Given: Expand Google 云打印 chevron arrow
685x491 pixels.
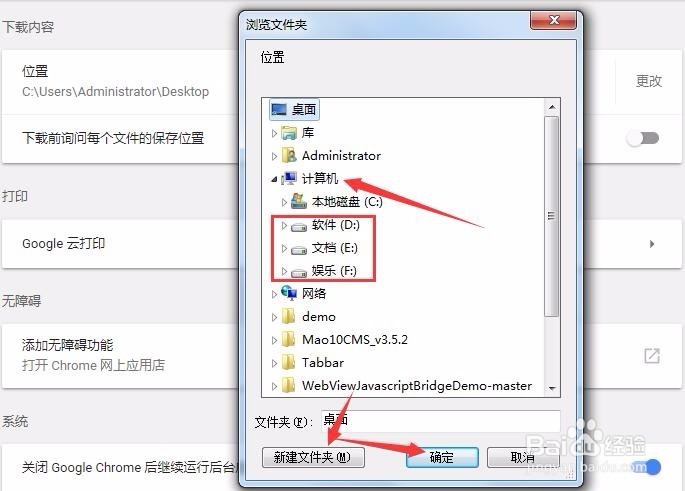Looking at the screenshot, I should [x=652, y=244].
